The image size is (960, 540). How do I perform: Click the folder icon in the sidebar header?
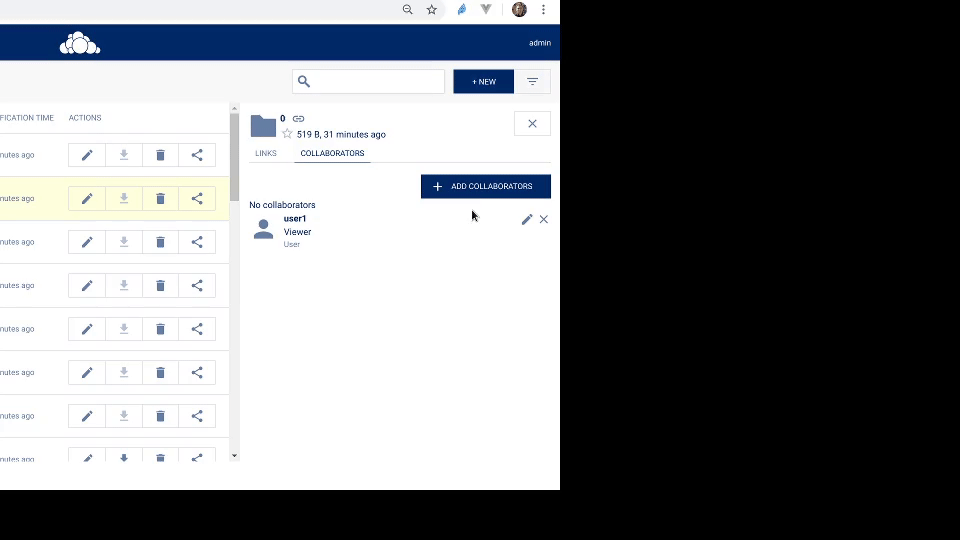[263, 126]
